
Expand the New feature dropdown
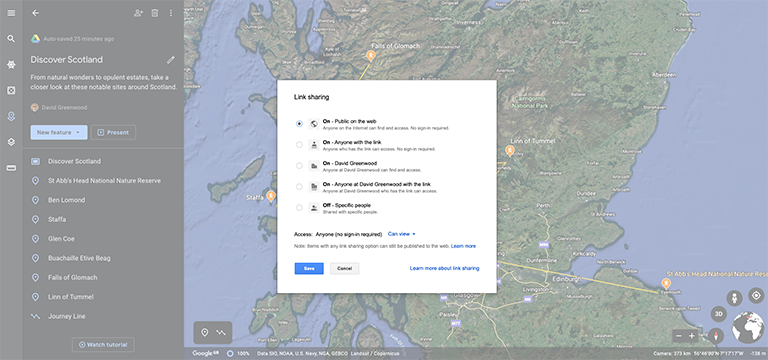coord(59,132)
